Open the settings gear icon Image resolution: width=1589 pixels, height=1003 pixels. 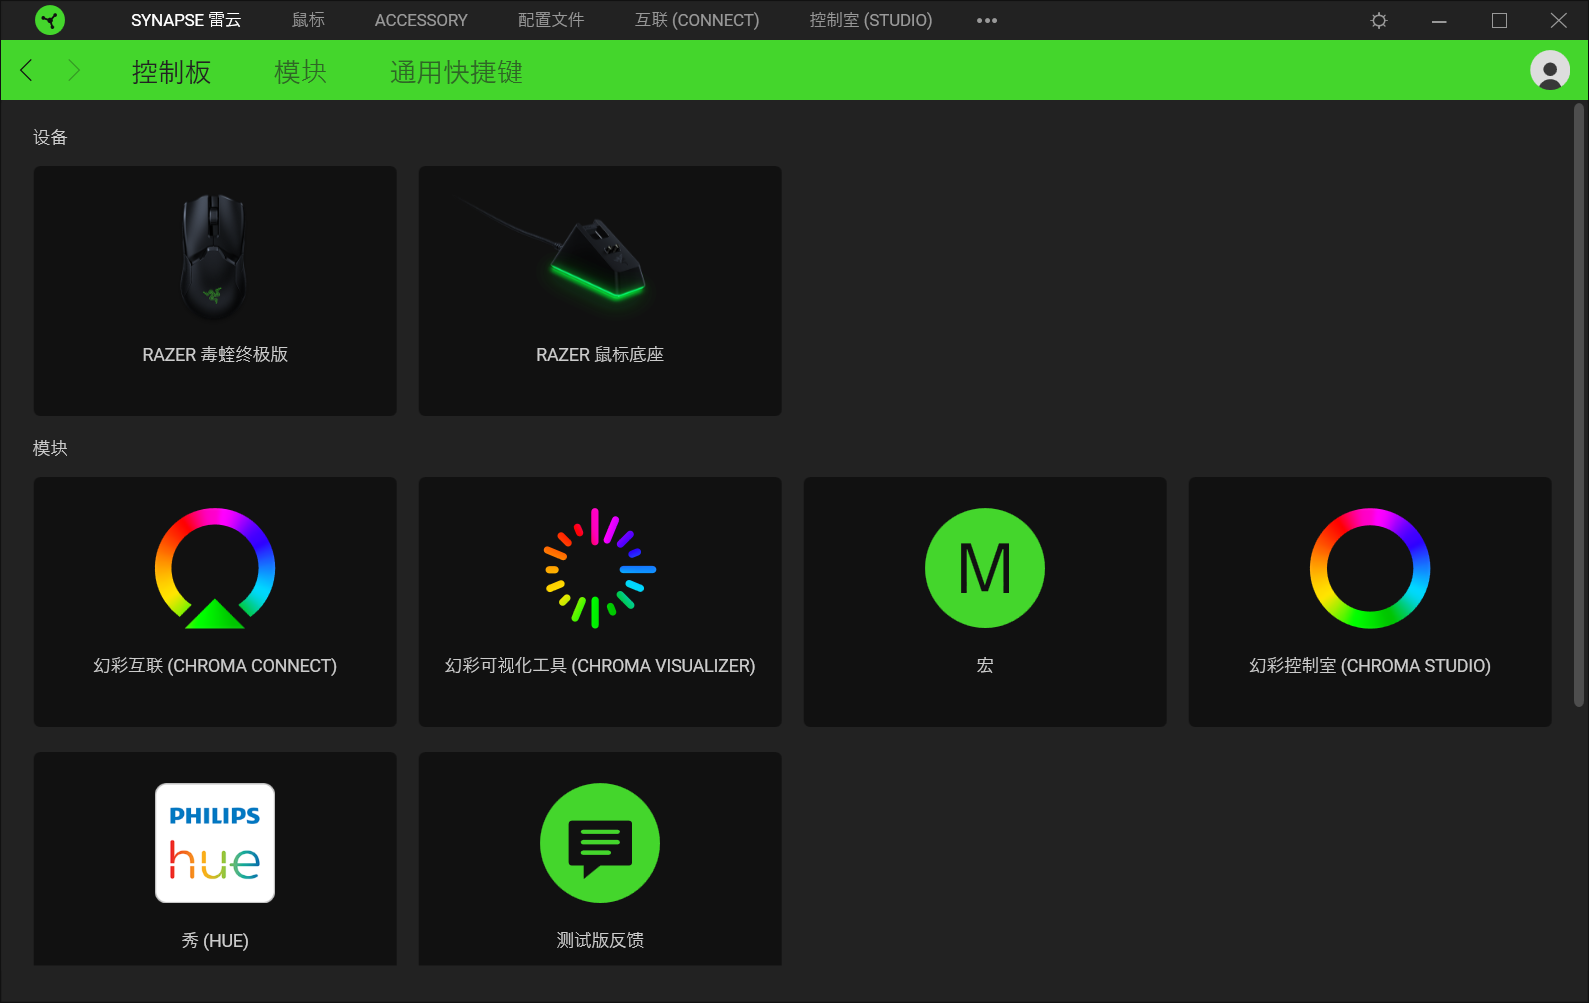pos(1379,20)
